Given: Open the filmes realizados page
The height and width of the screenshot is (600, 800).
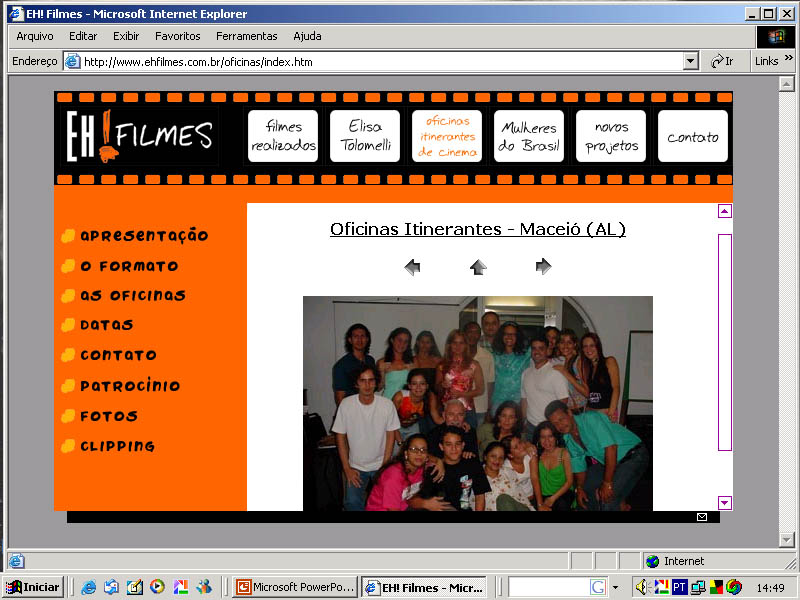Looking at the screenshot, I should pos(283,136).
